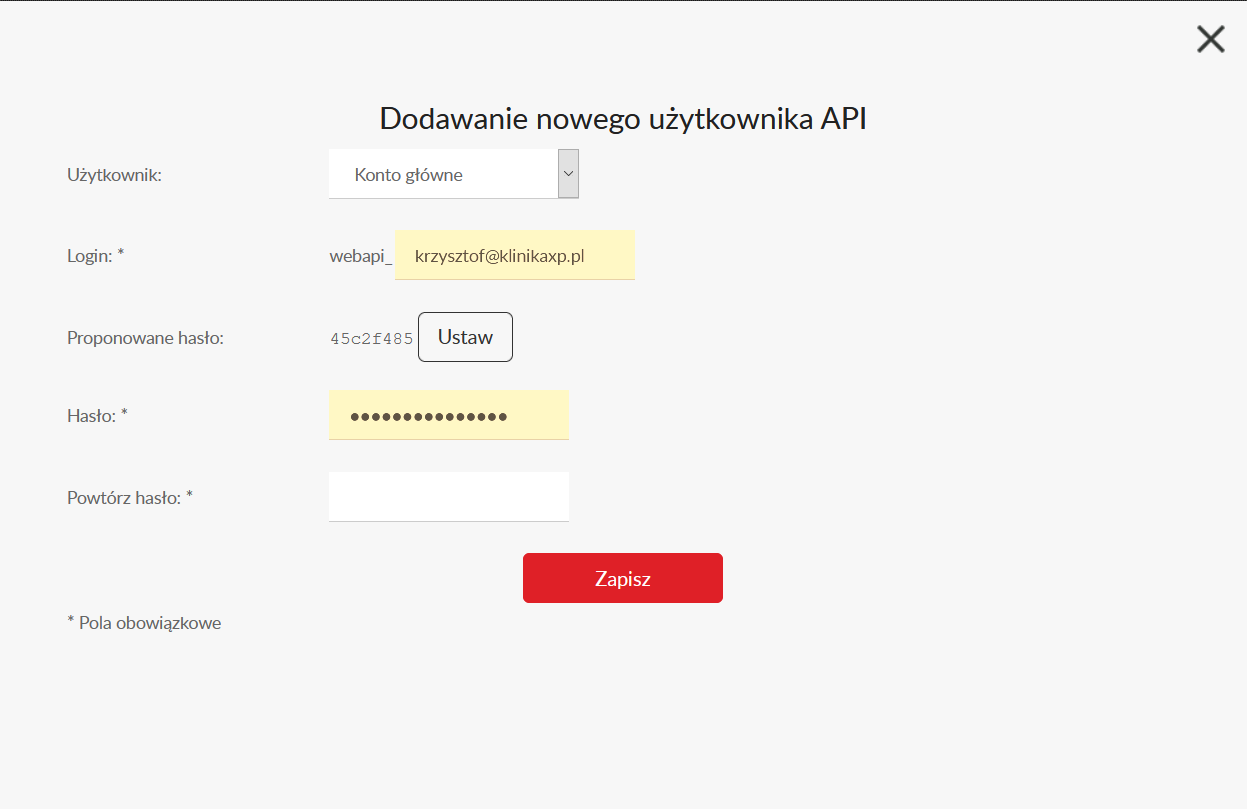Open the Użytkownik dropdown arrow
Image resolution: width=1247 pixels, height=809 pixels.
(568, 174)
